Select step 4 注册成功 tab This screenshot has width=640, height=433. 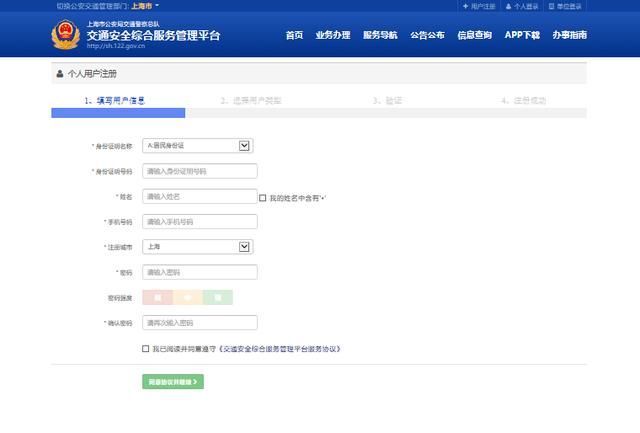[524, 100]
